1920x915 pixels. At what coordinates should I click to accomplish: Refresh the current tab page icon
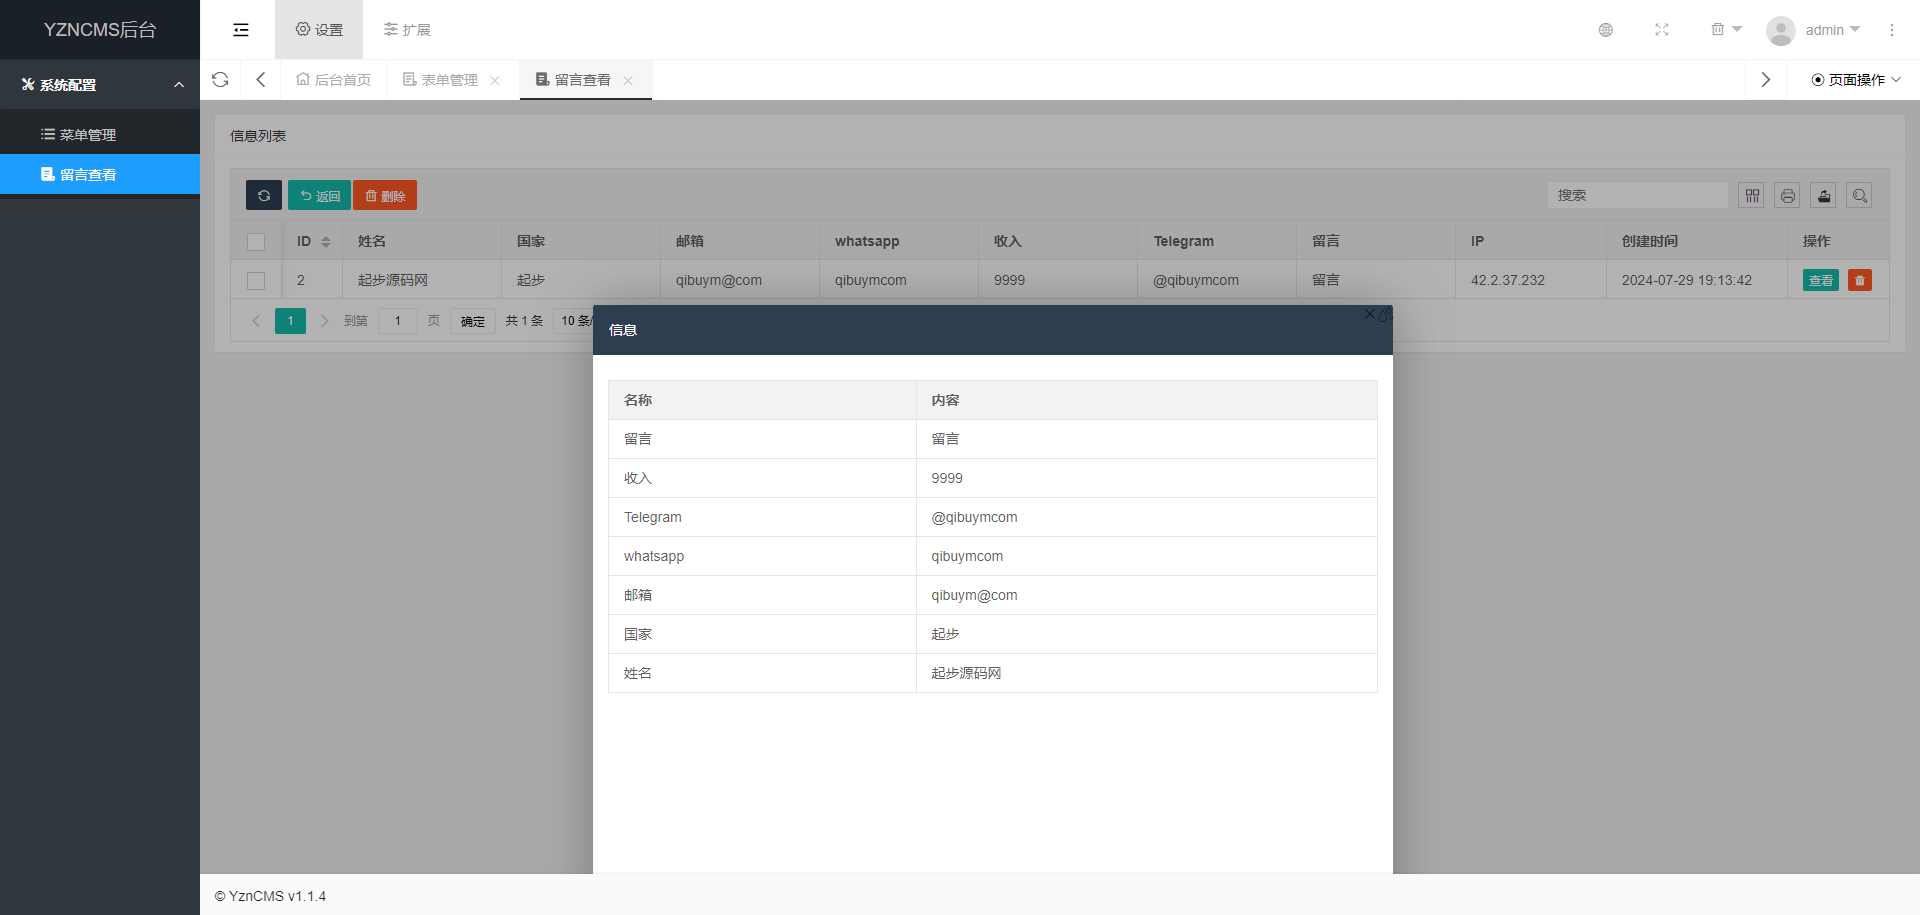pos(220,80)
